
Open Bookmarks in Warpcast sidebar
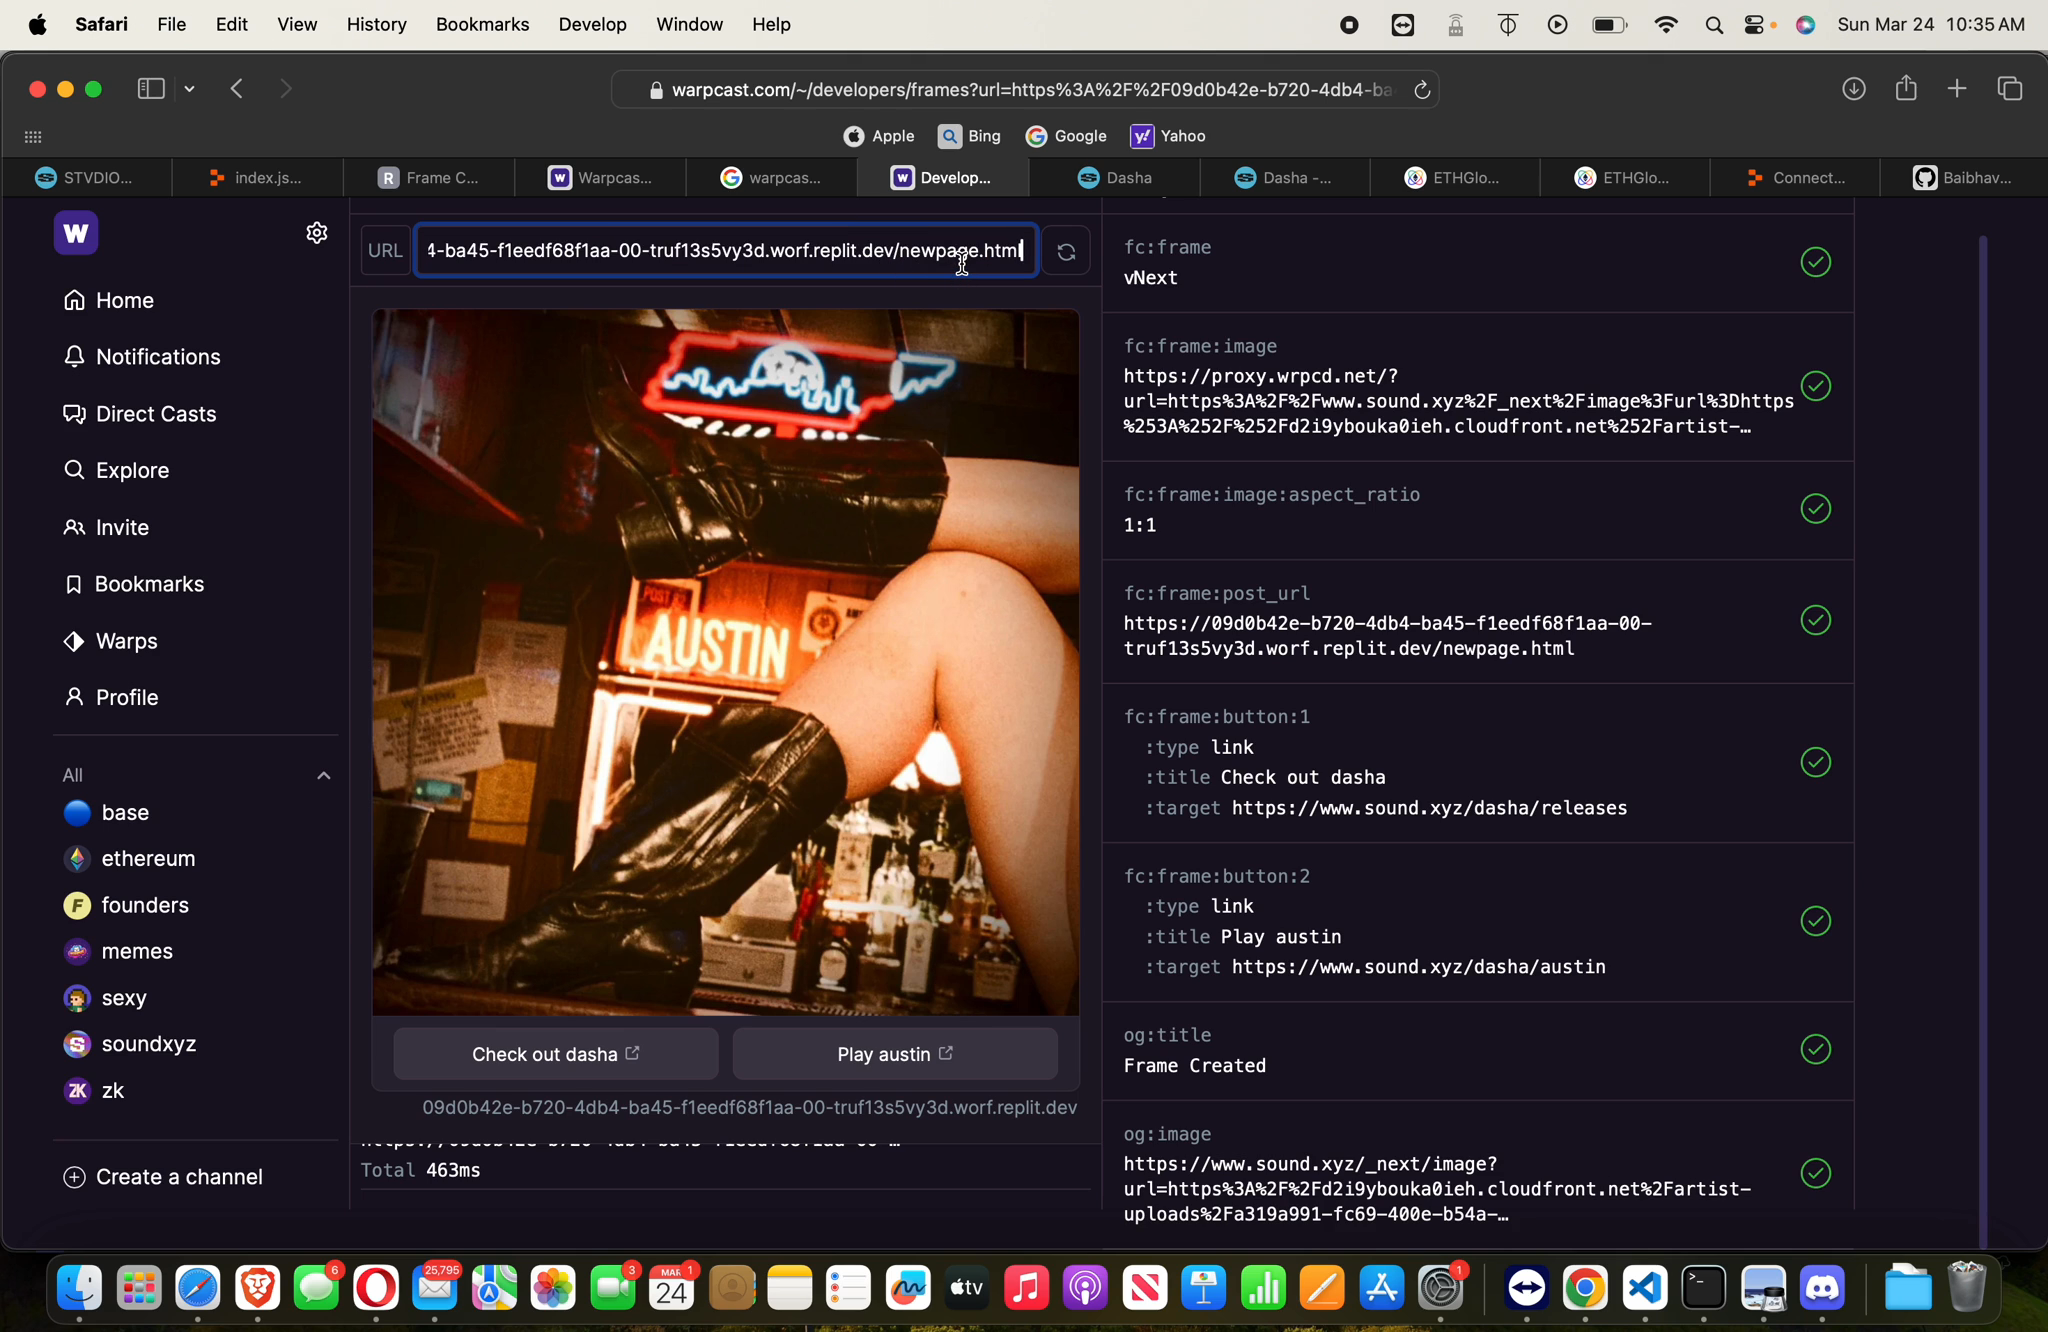(134, 584)
